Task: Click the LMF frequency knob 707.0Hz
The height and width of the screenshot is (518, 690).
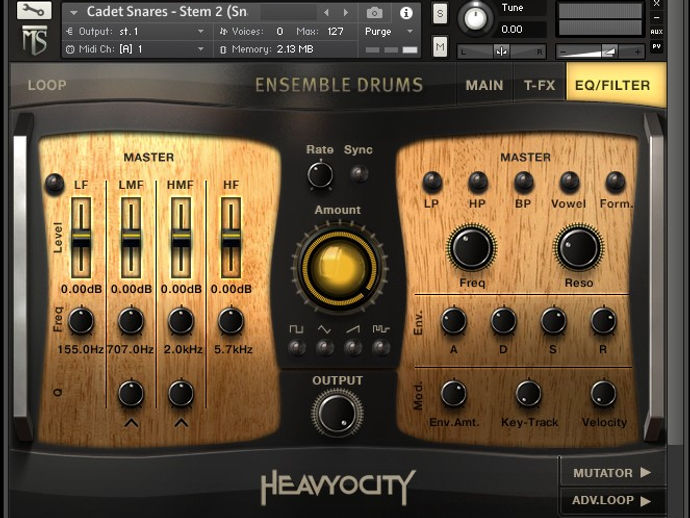Action: (x=131, y=321)
